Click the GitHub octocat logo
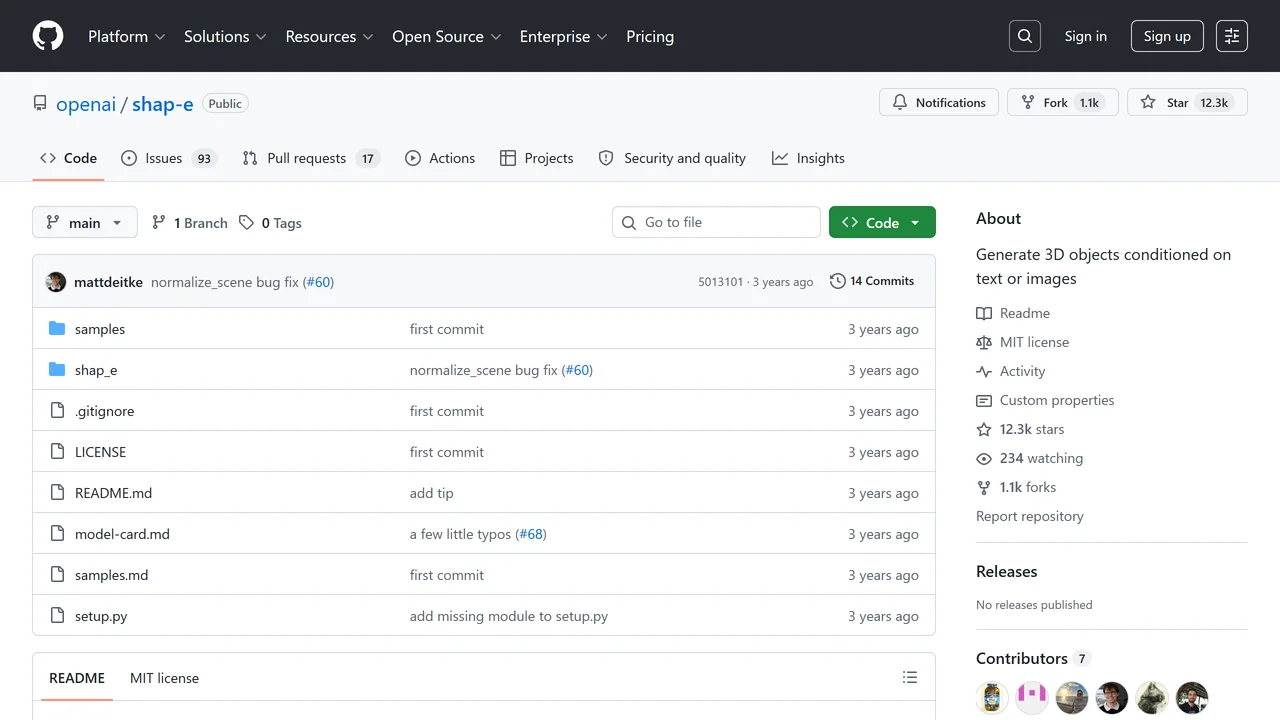 pos(48,36)
